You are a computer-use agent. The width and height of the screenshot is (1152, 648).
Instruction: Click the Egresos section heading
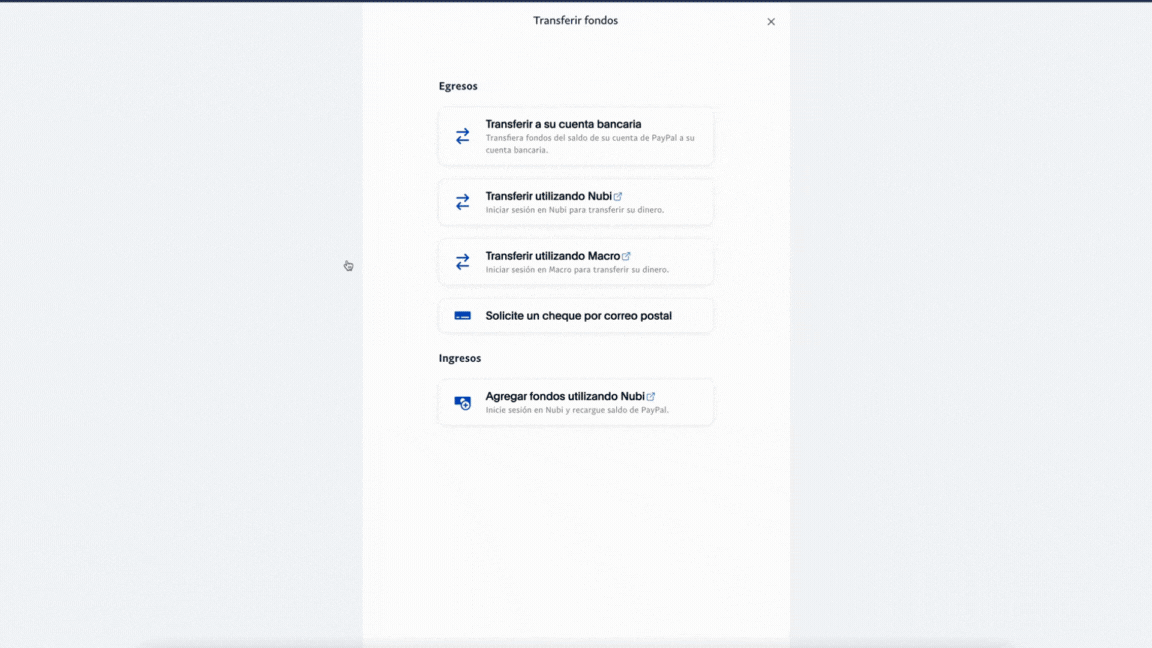(x=458, y=86)
